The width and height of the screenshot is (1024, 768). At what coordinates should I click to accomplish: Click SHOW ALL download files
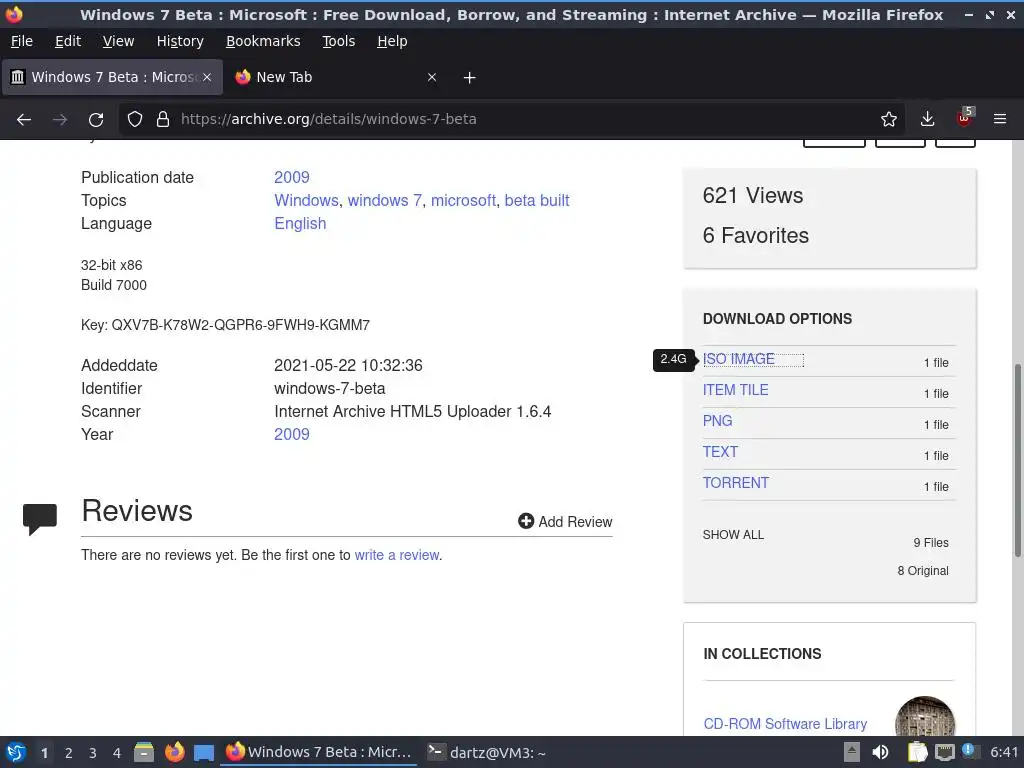(733, 535)
